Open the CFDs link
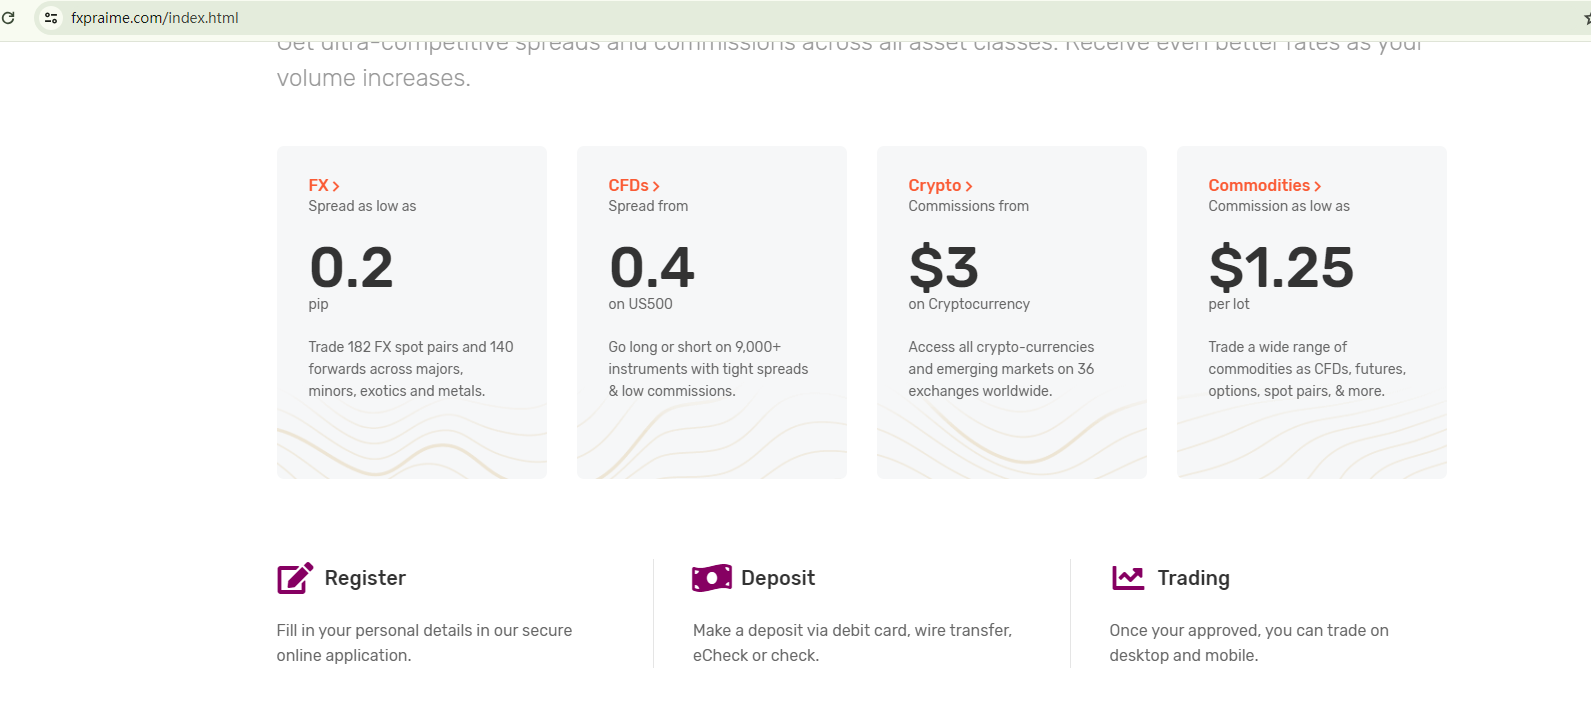1591x709 pixels. 628,186
